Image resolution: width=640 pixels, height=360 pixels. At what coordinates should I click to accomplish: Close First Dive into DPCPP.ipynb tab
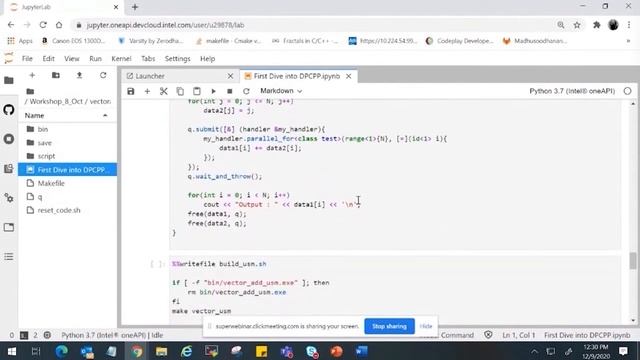coord(349,76)
